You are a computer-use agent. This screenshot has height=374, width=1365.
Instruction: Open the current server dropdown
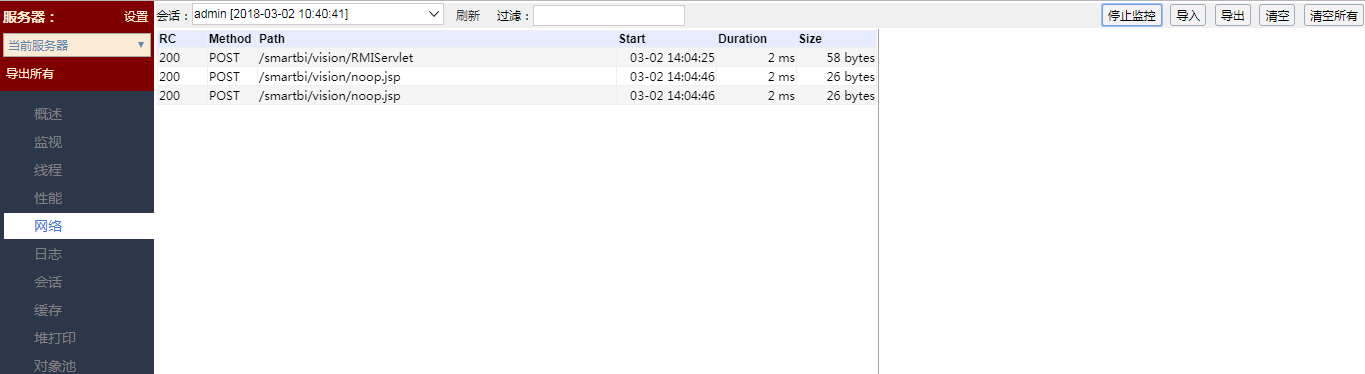tap(76, 45)
